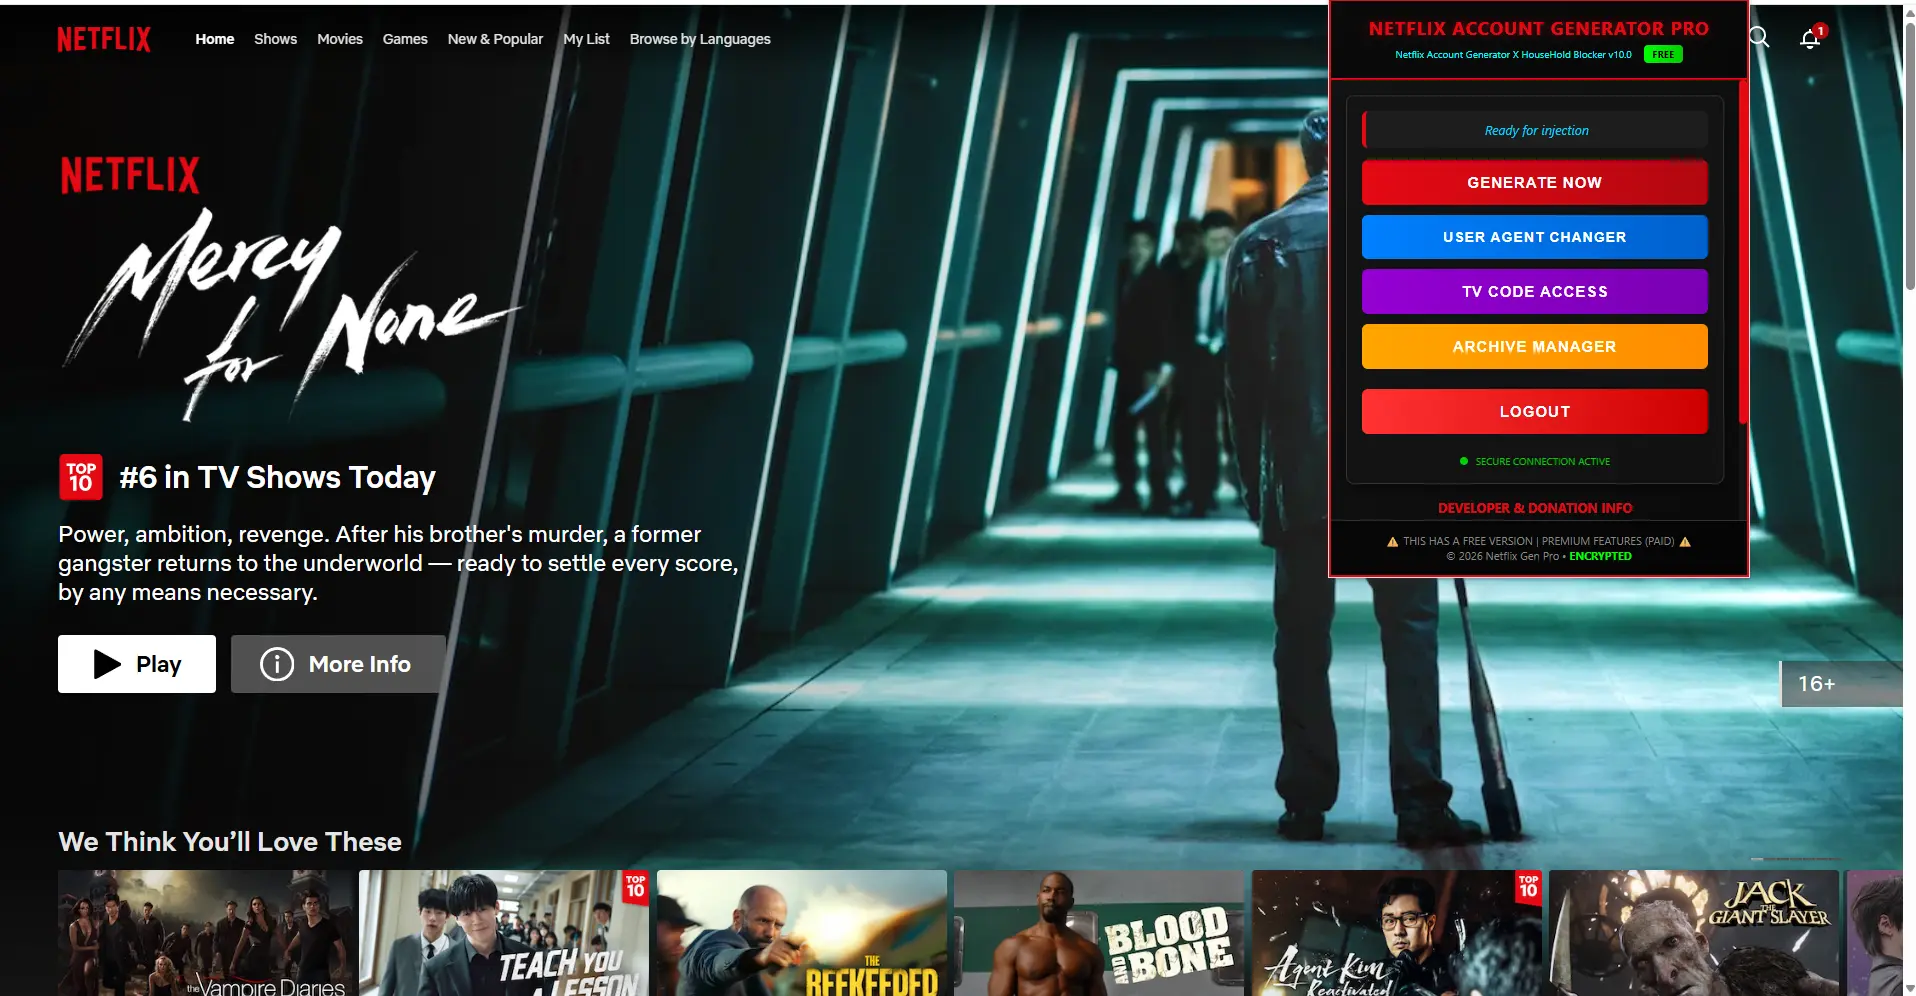Play Mercy for None
Screen dimensions: 1916x996
click(137, 664)
